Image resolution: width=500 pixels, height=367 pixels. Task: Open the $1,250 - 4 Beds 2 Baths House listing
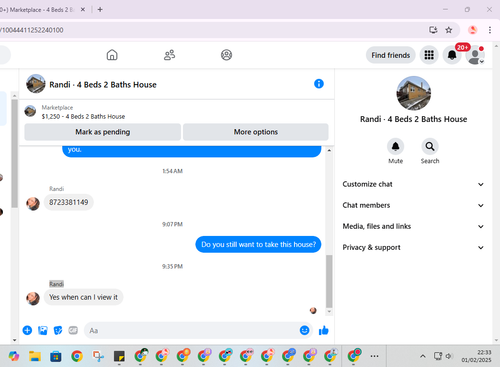coord(83,116)
